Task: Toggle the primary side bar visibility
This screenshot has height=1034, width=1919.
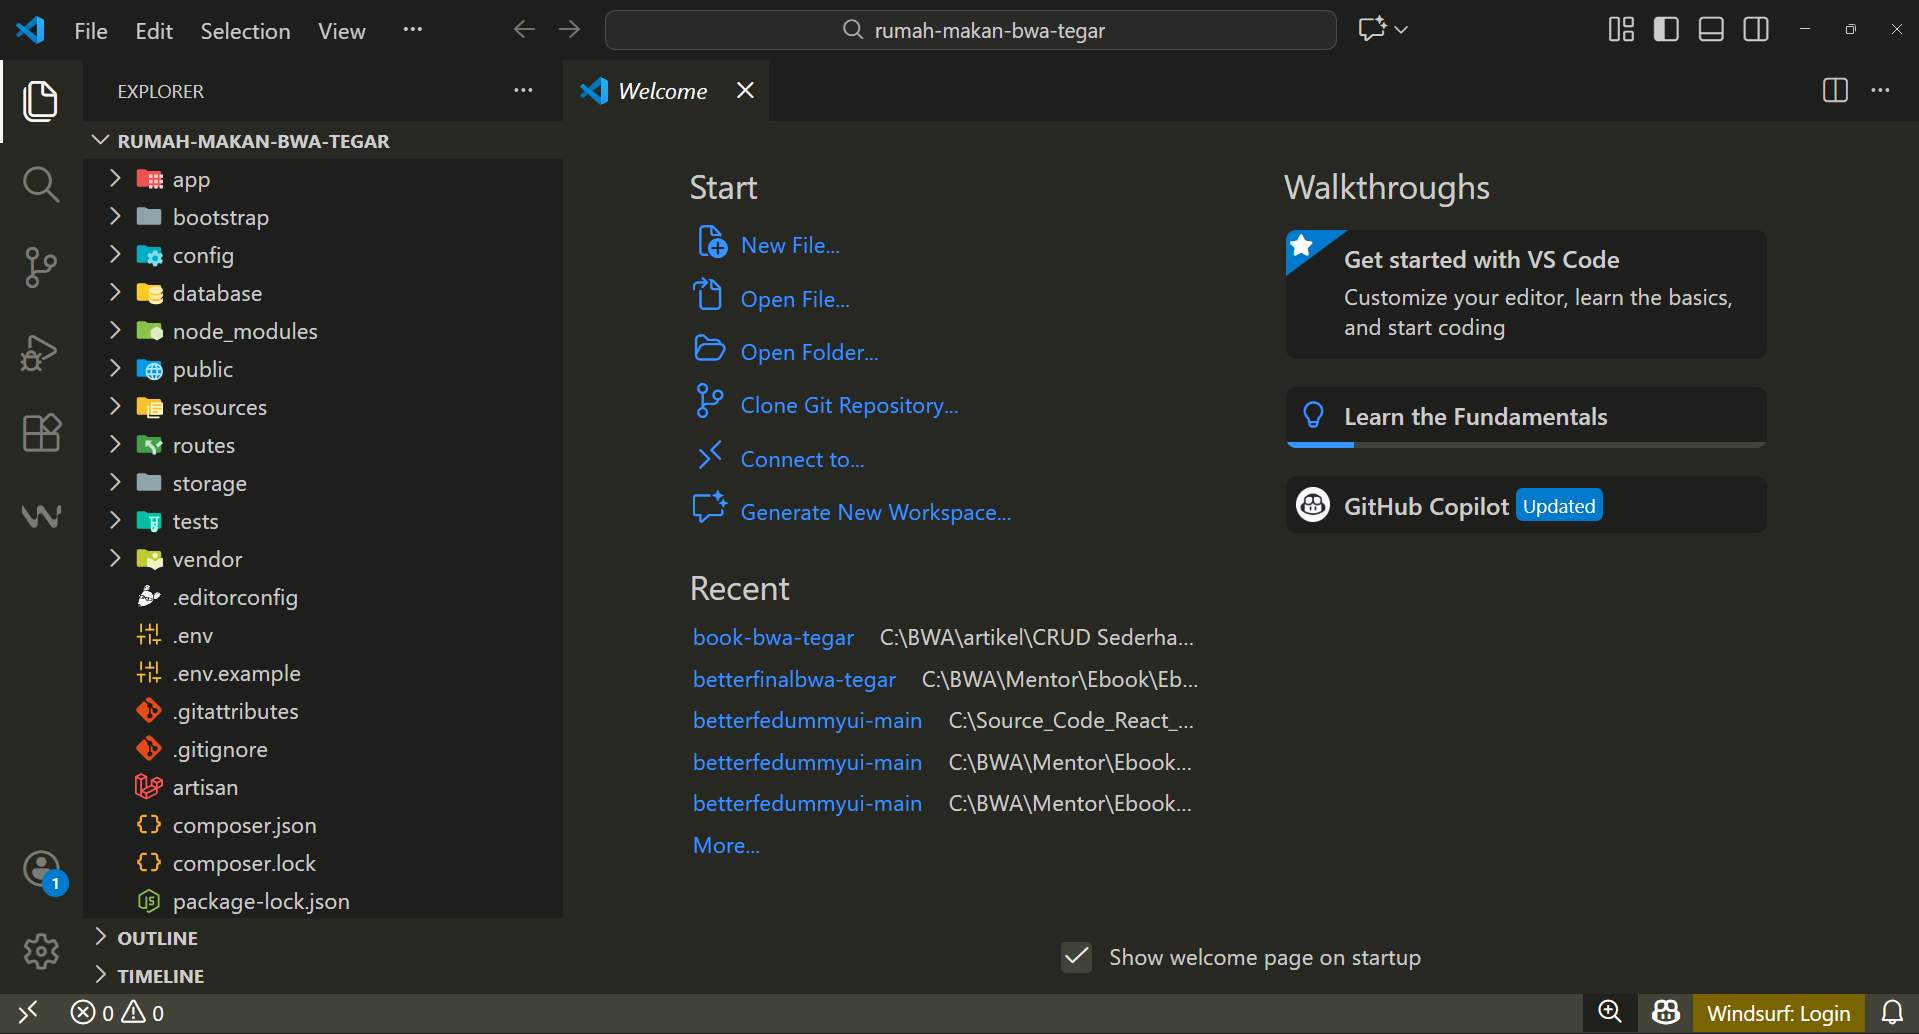Action: (1666, 30)
